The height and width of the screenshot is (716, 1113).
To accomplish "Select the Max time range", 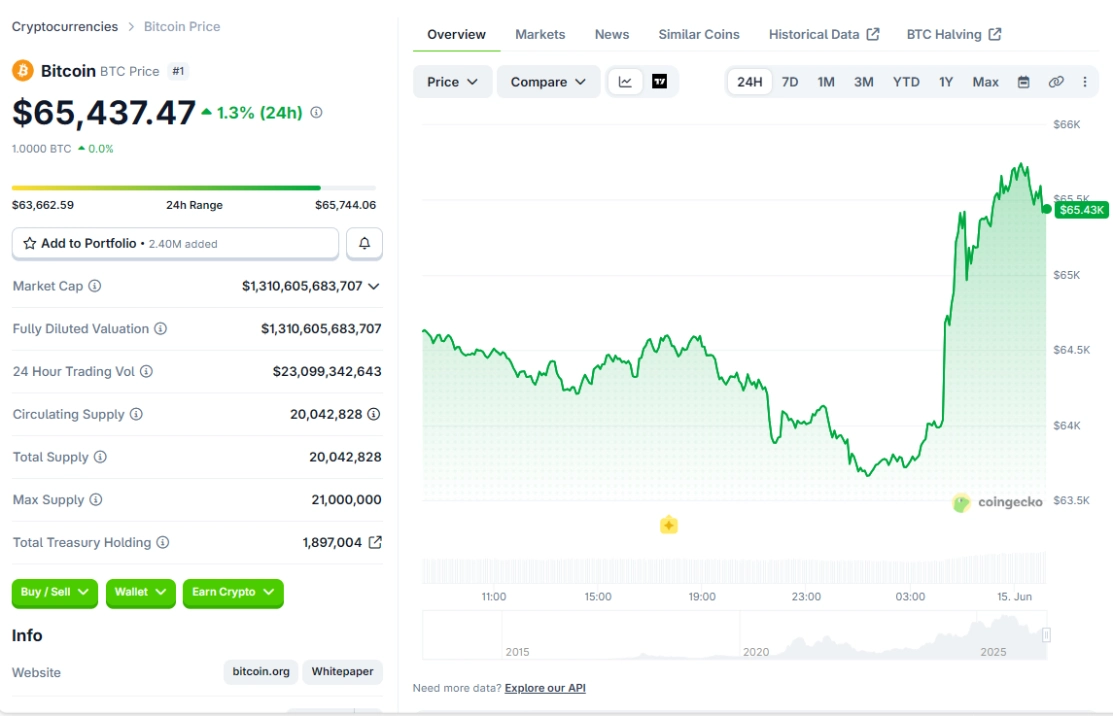I will [x=985, y=82].
